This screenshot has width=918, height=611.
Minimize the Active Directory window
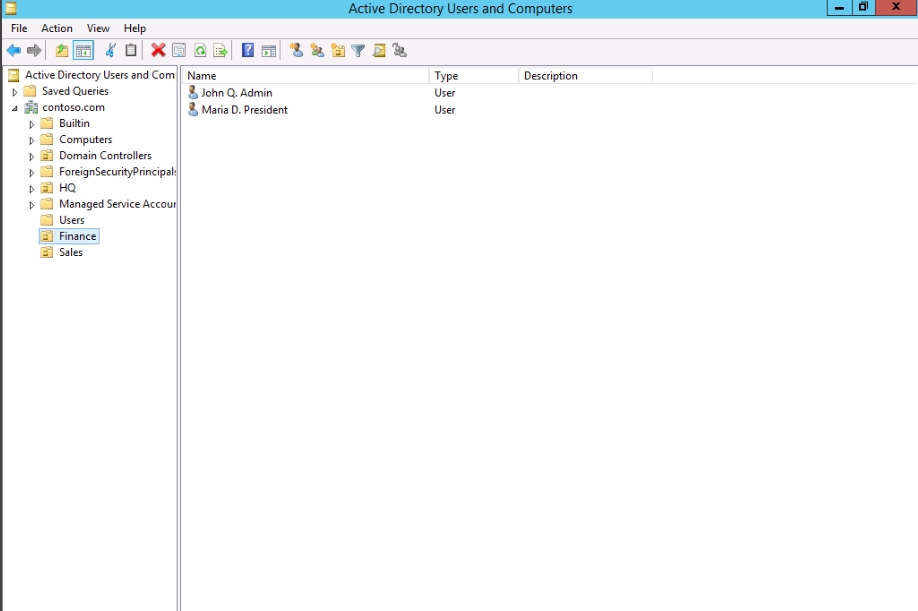839,8
